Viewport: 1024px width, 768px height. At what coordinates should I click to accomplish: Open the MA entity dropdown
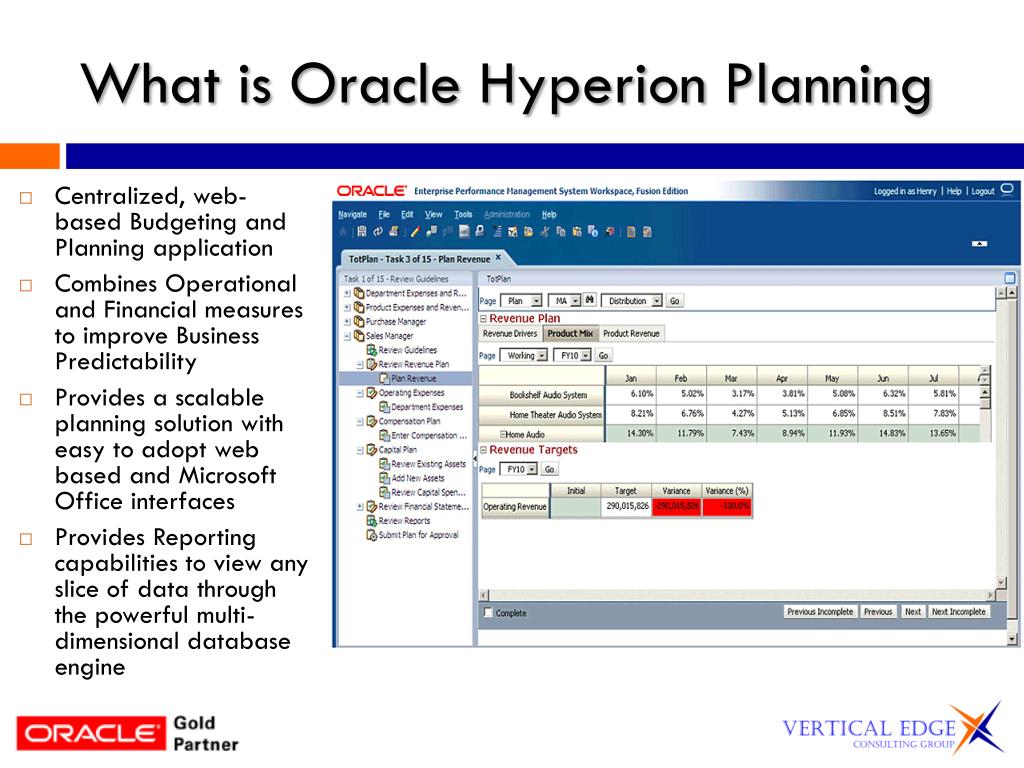pyautogui.click(x=575, y=300)
